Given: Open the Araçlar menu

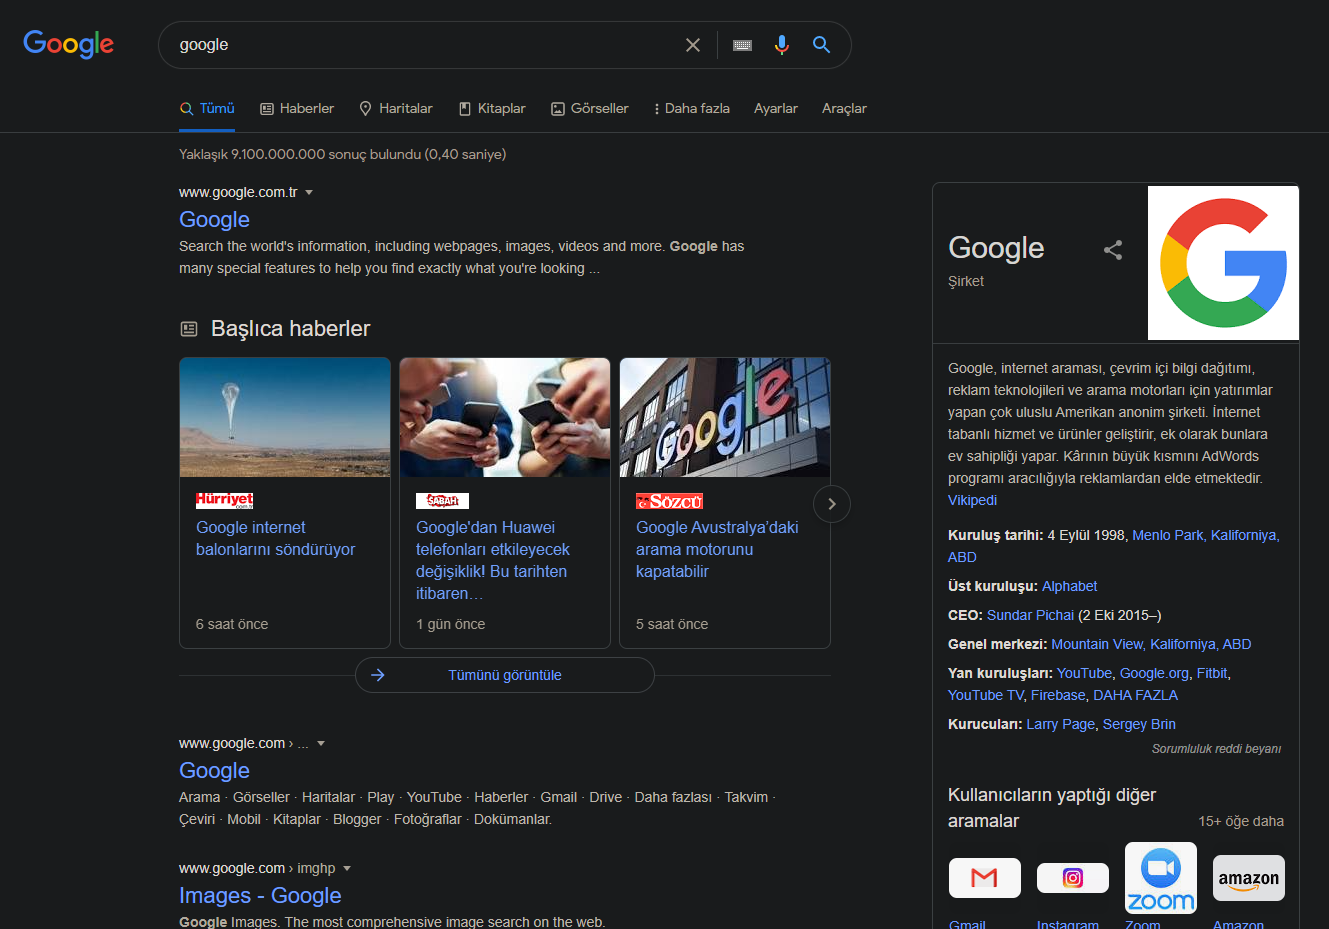Looking at the screenshot, I should pos(844,108).
